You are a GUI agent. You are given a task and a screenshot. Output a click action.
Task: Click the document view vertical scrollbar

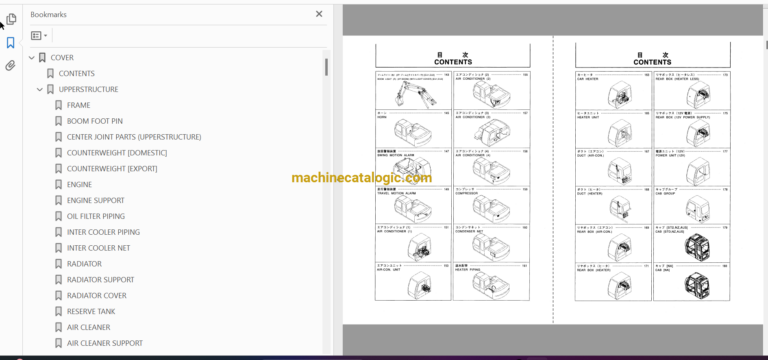tap(766, 46)
